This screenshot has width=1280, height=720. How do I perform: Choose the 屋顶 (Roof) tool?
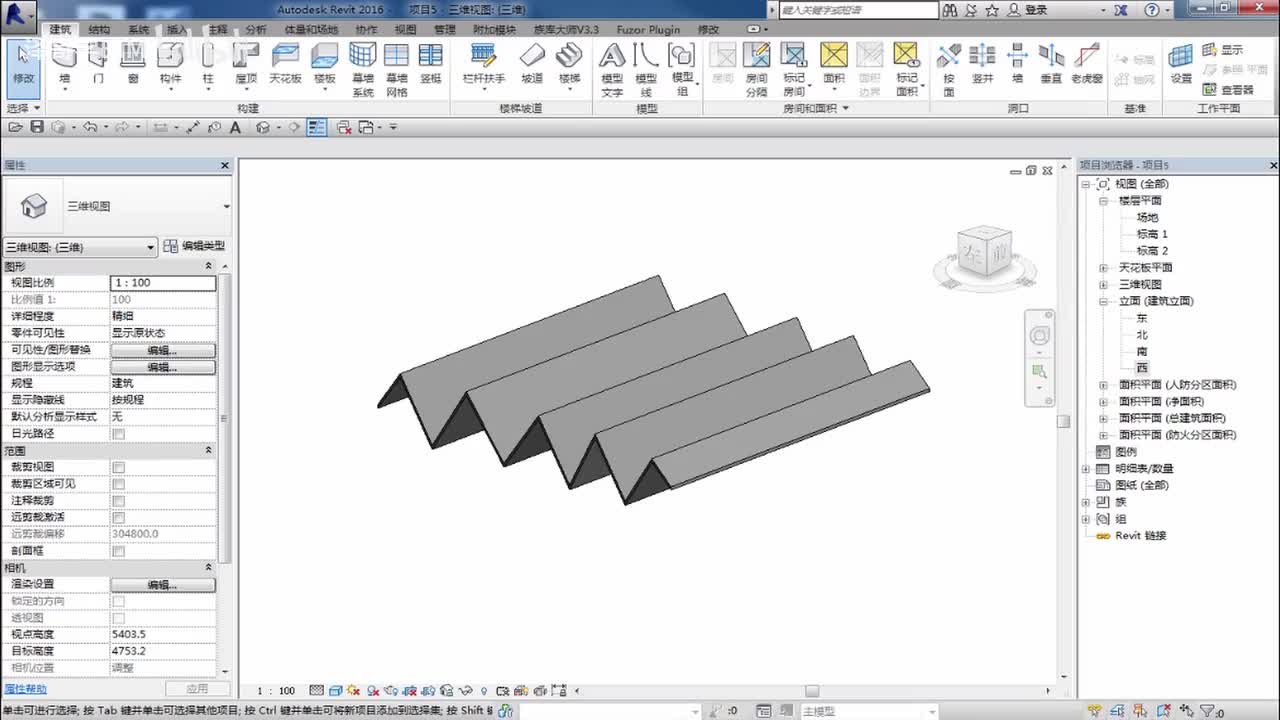[246, 65]
